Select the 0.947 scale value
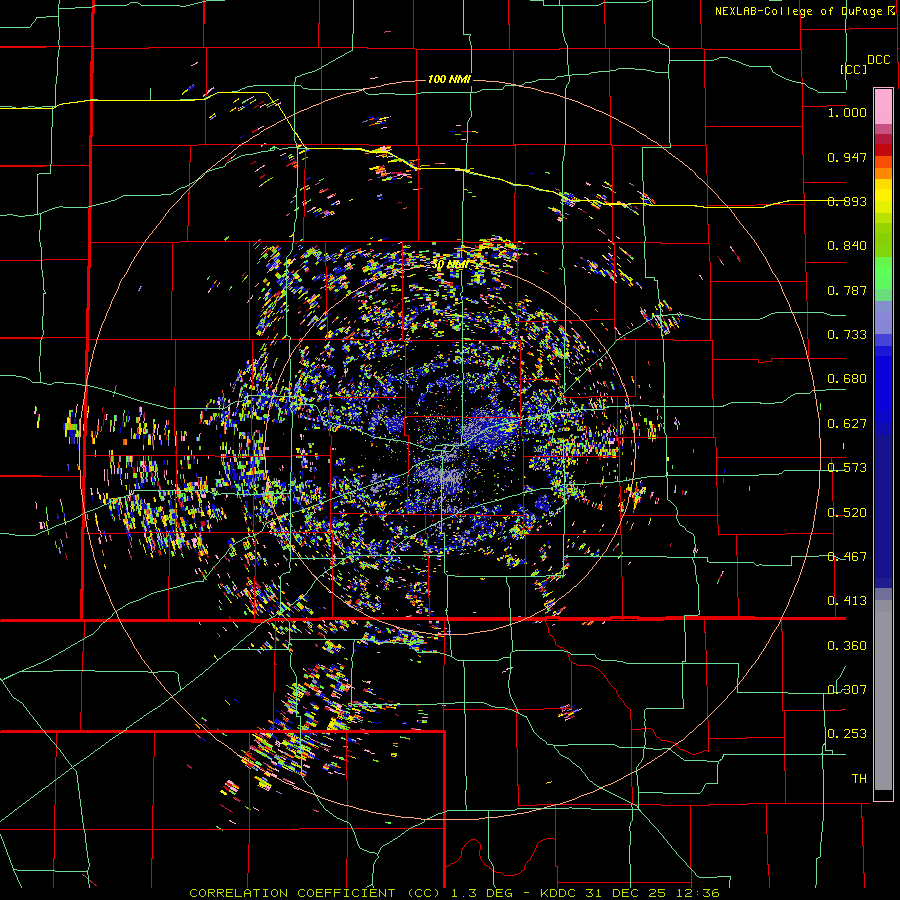Viewport: 900px width, 900px height. pyautogui.click(x=847, y=157)
